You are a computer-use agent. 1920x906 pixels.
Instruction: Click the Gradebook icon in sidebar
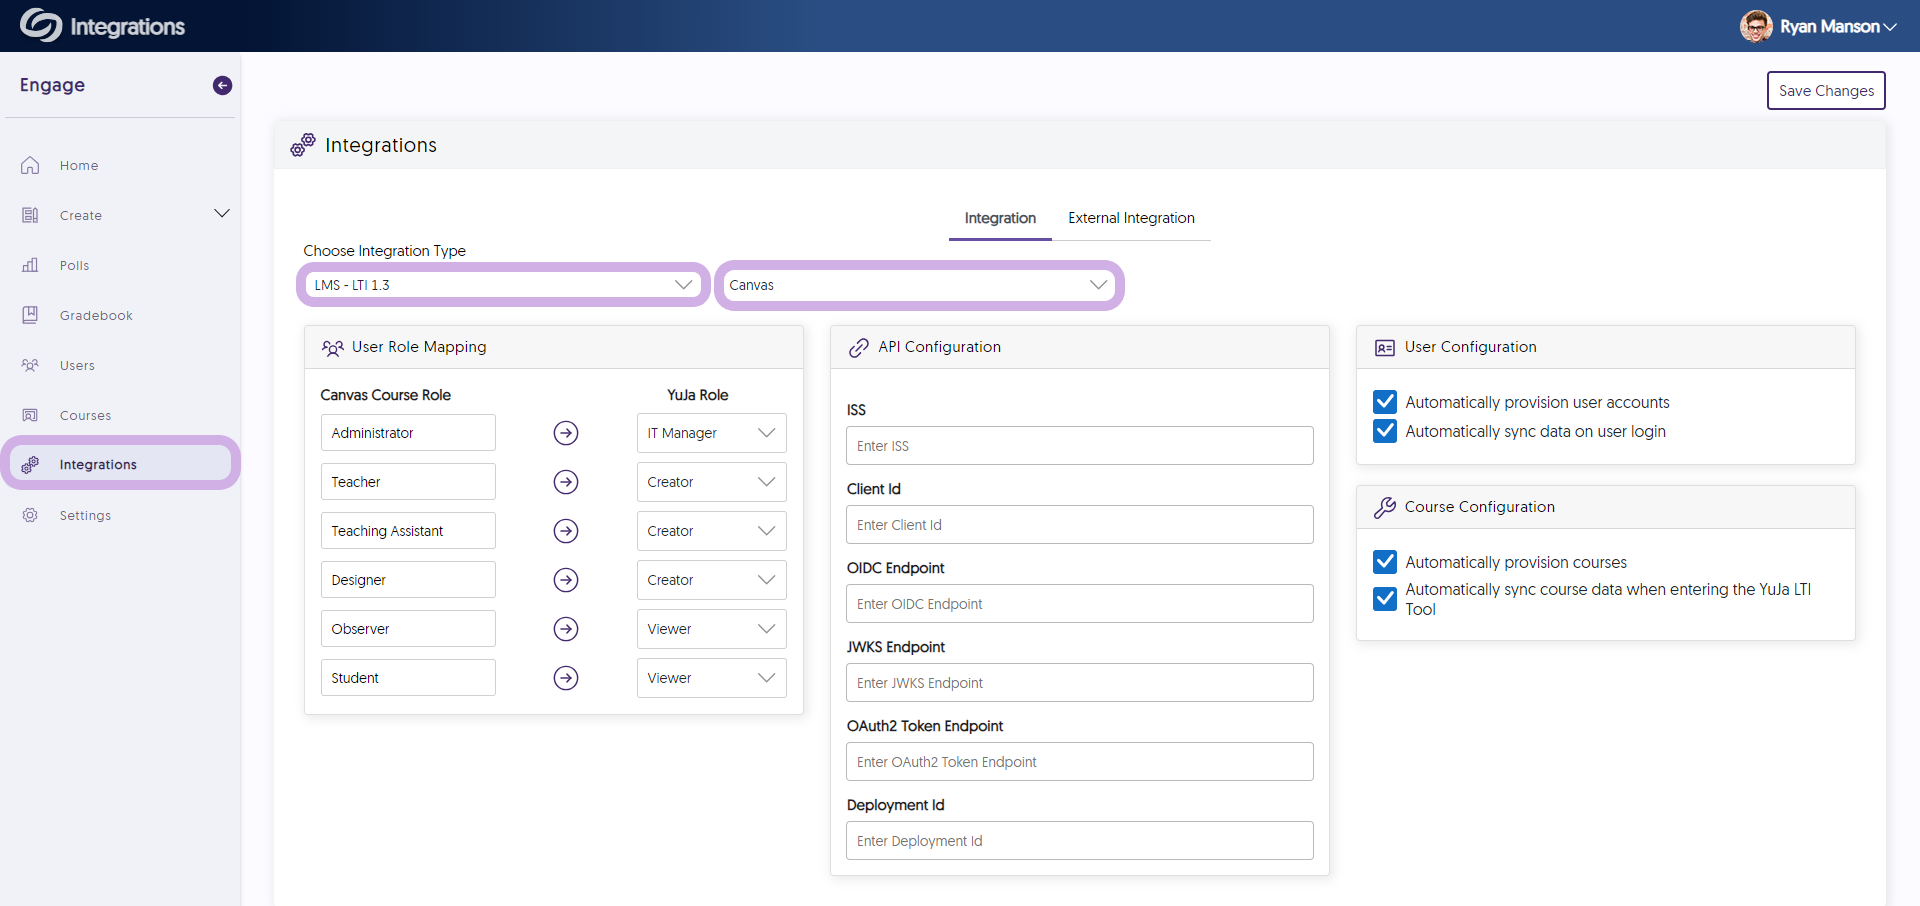pyautogui.click(x=30, y=315)
